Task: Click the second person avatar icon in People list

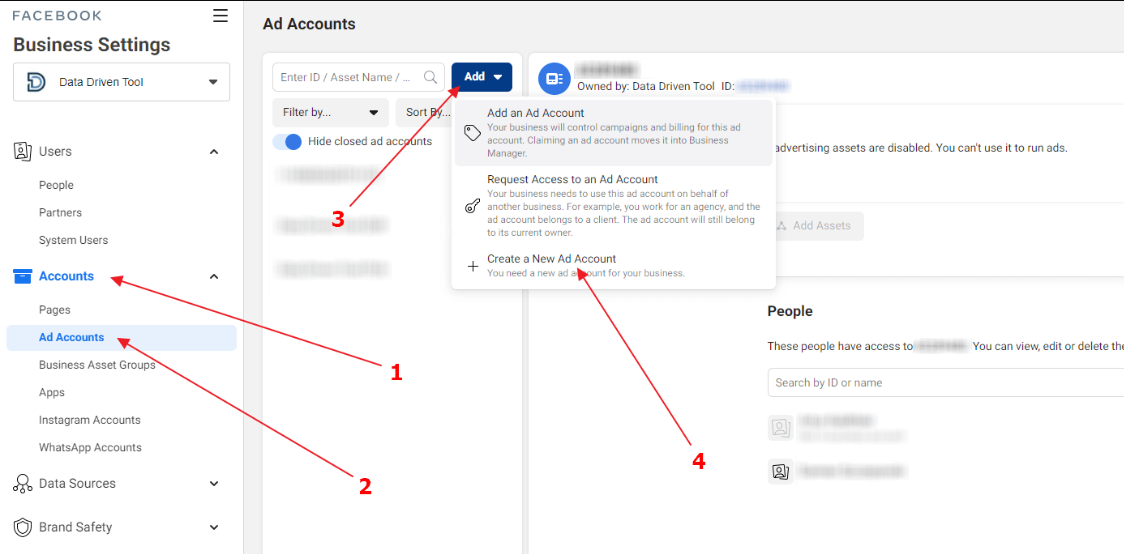Action: [x=781, y=472]
